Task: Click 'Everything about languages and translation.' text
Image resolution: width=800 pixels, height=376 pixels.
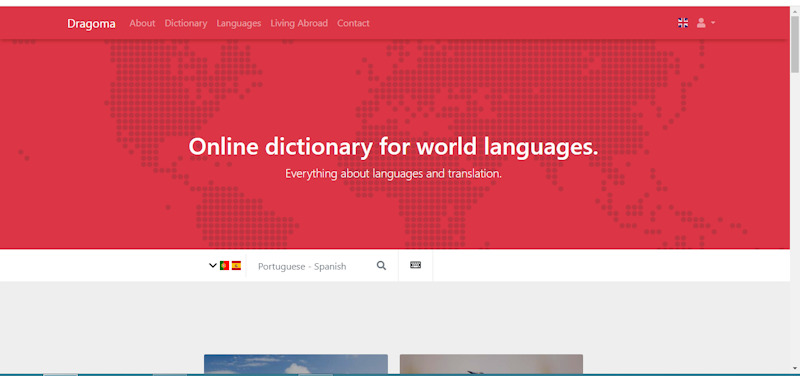Action: coord(393,174)
